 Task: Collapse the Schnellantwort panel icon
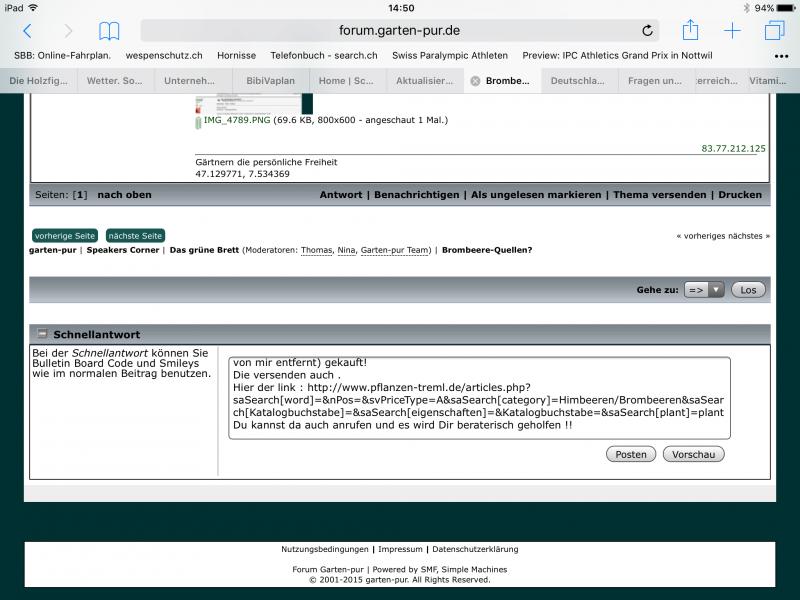click(x=42, y=334)
